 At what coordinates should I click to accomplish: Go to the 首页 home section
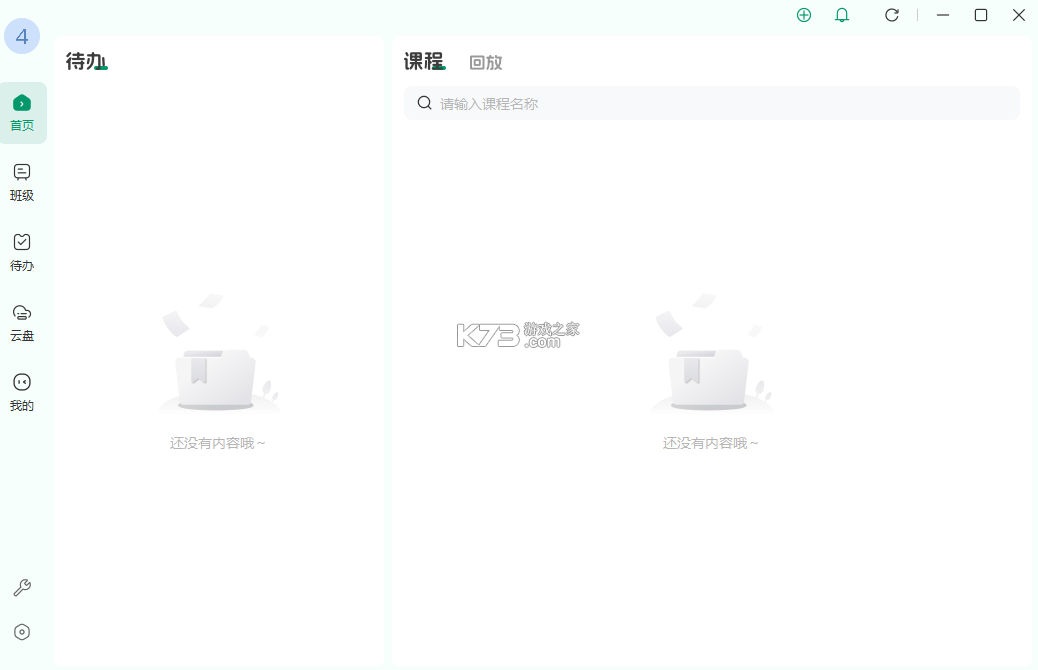[x=23, y=113]
